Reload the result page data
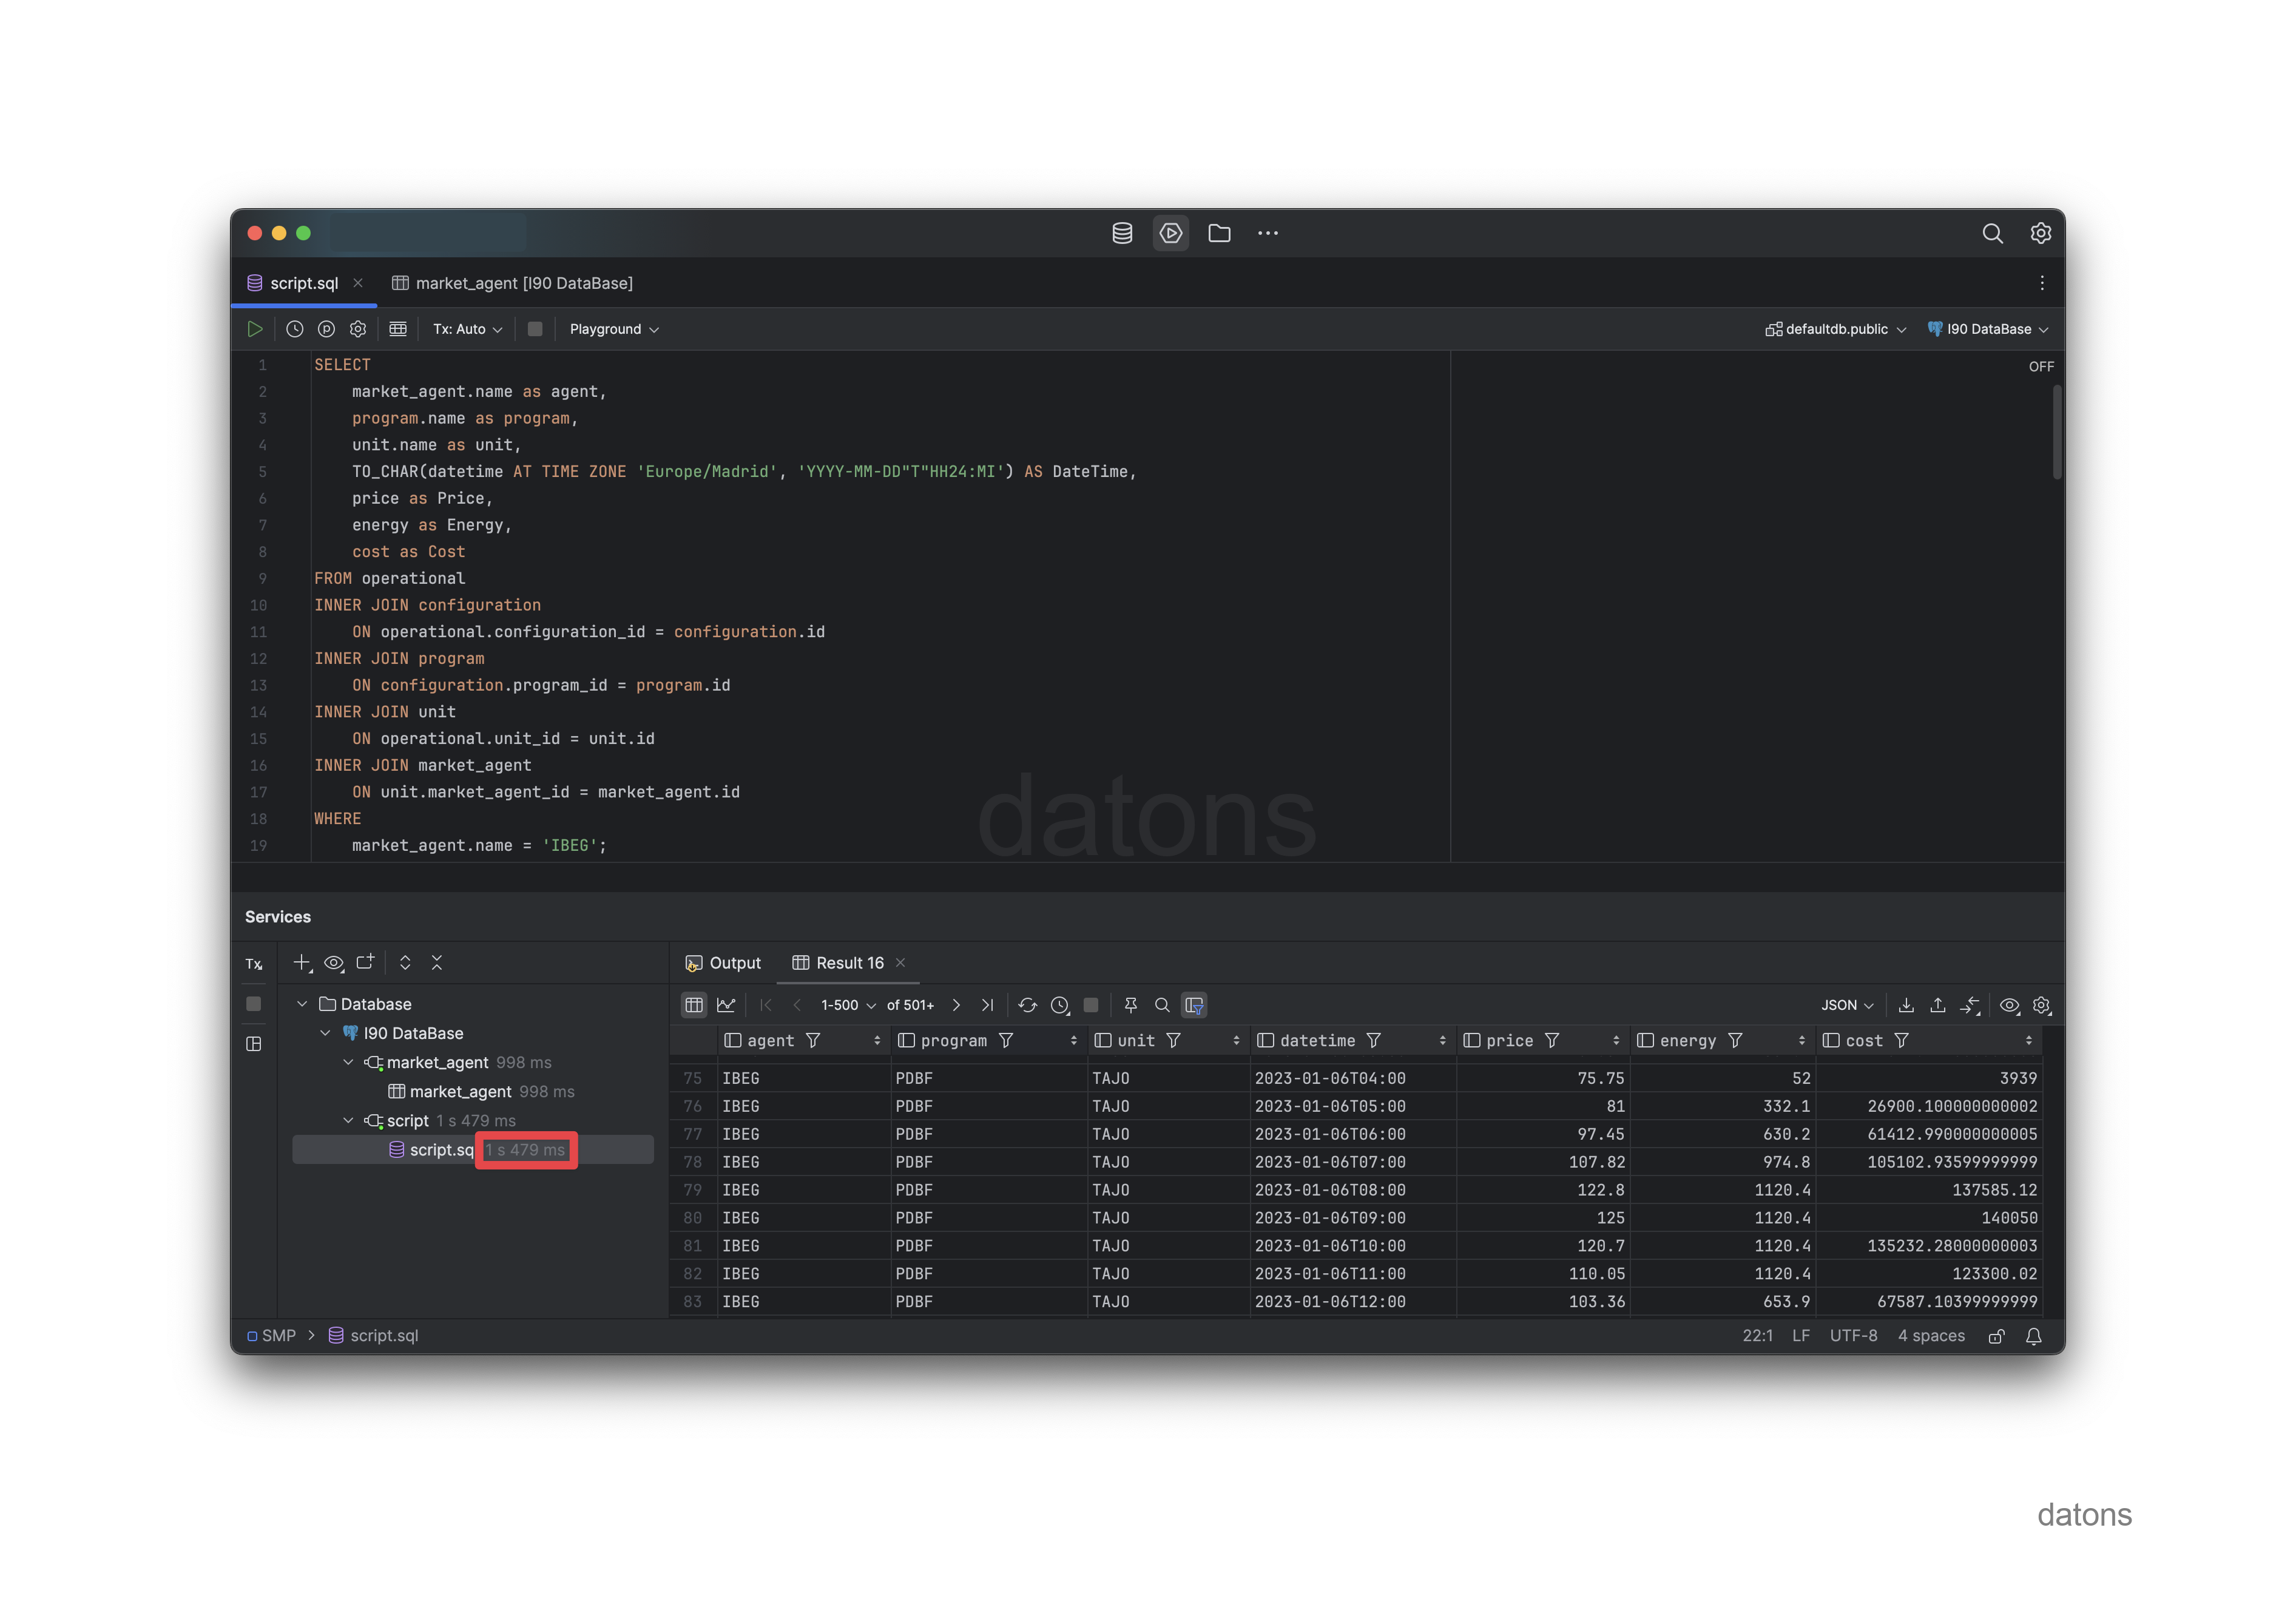Viewport: 2296px width, 1607px height. [x=1027, y=1005]
